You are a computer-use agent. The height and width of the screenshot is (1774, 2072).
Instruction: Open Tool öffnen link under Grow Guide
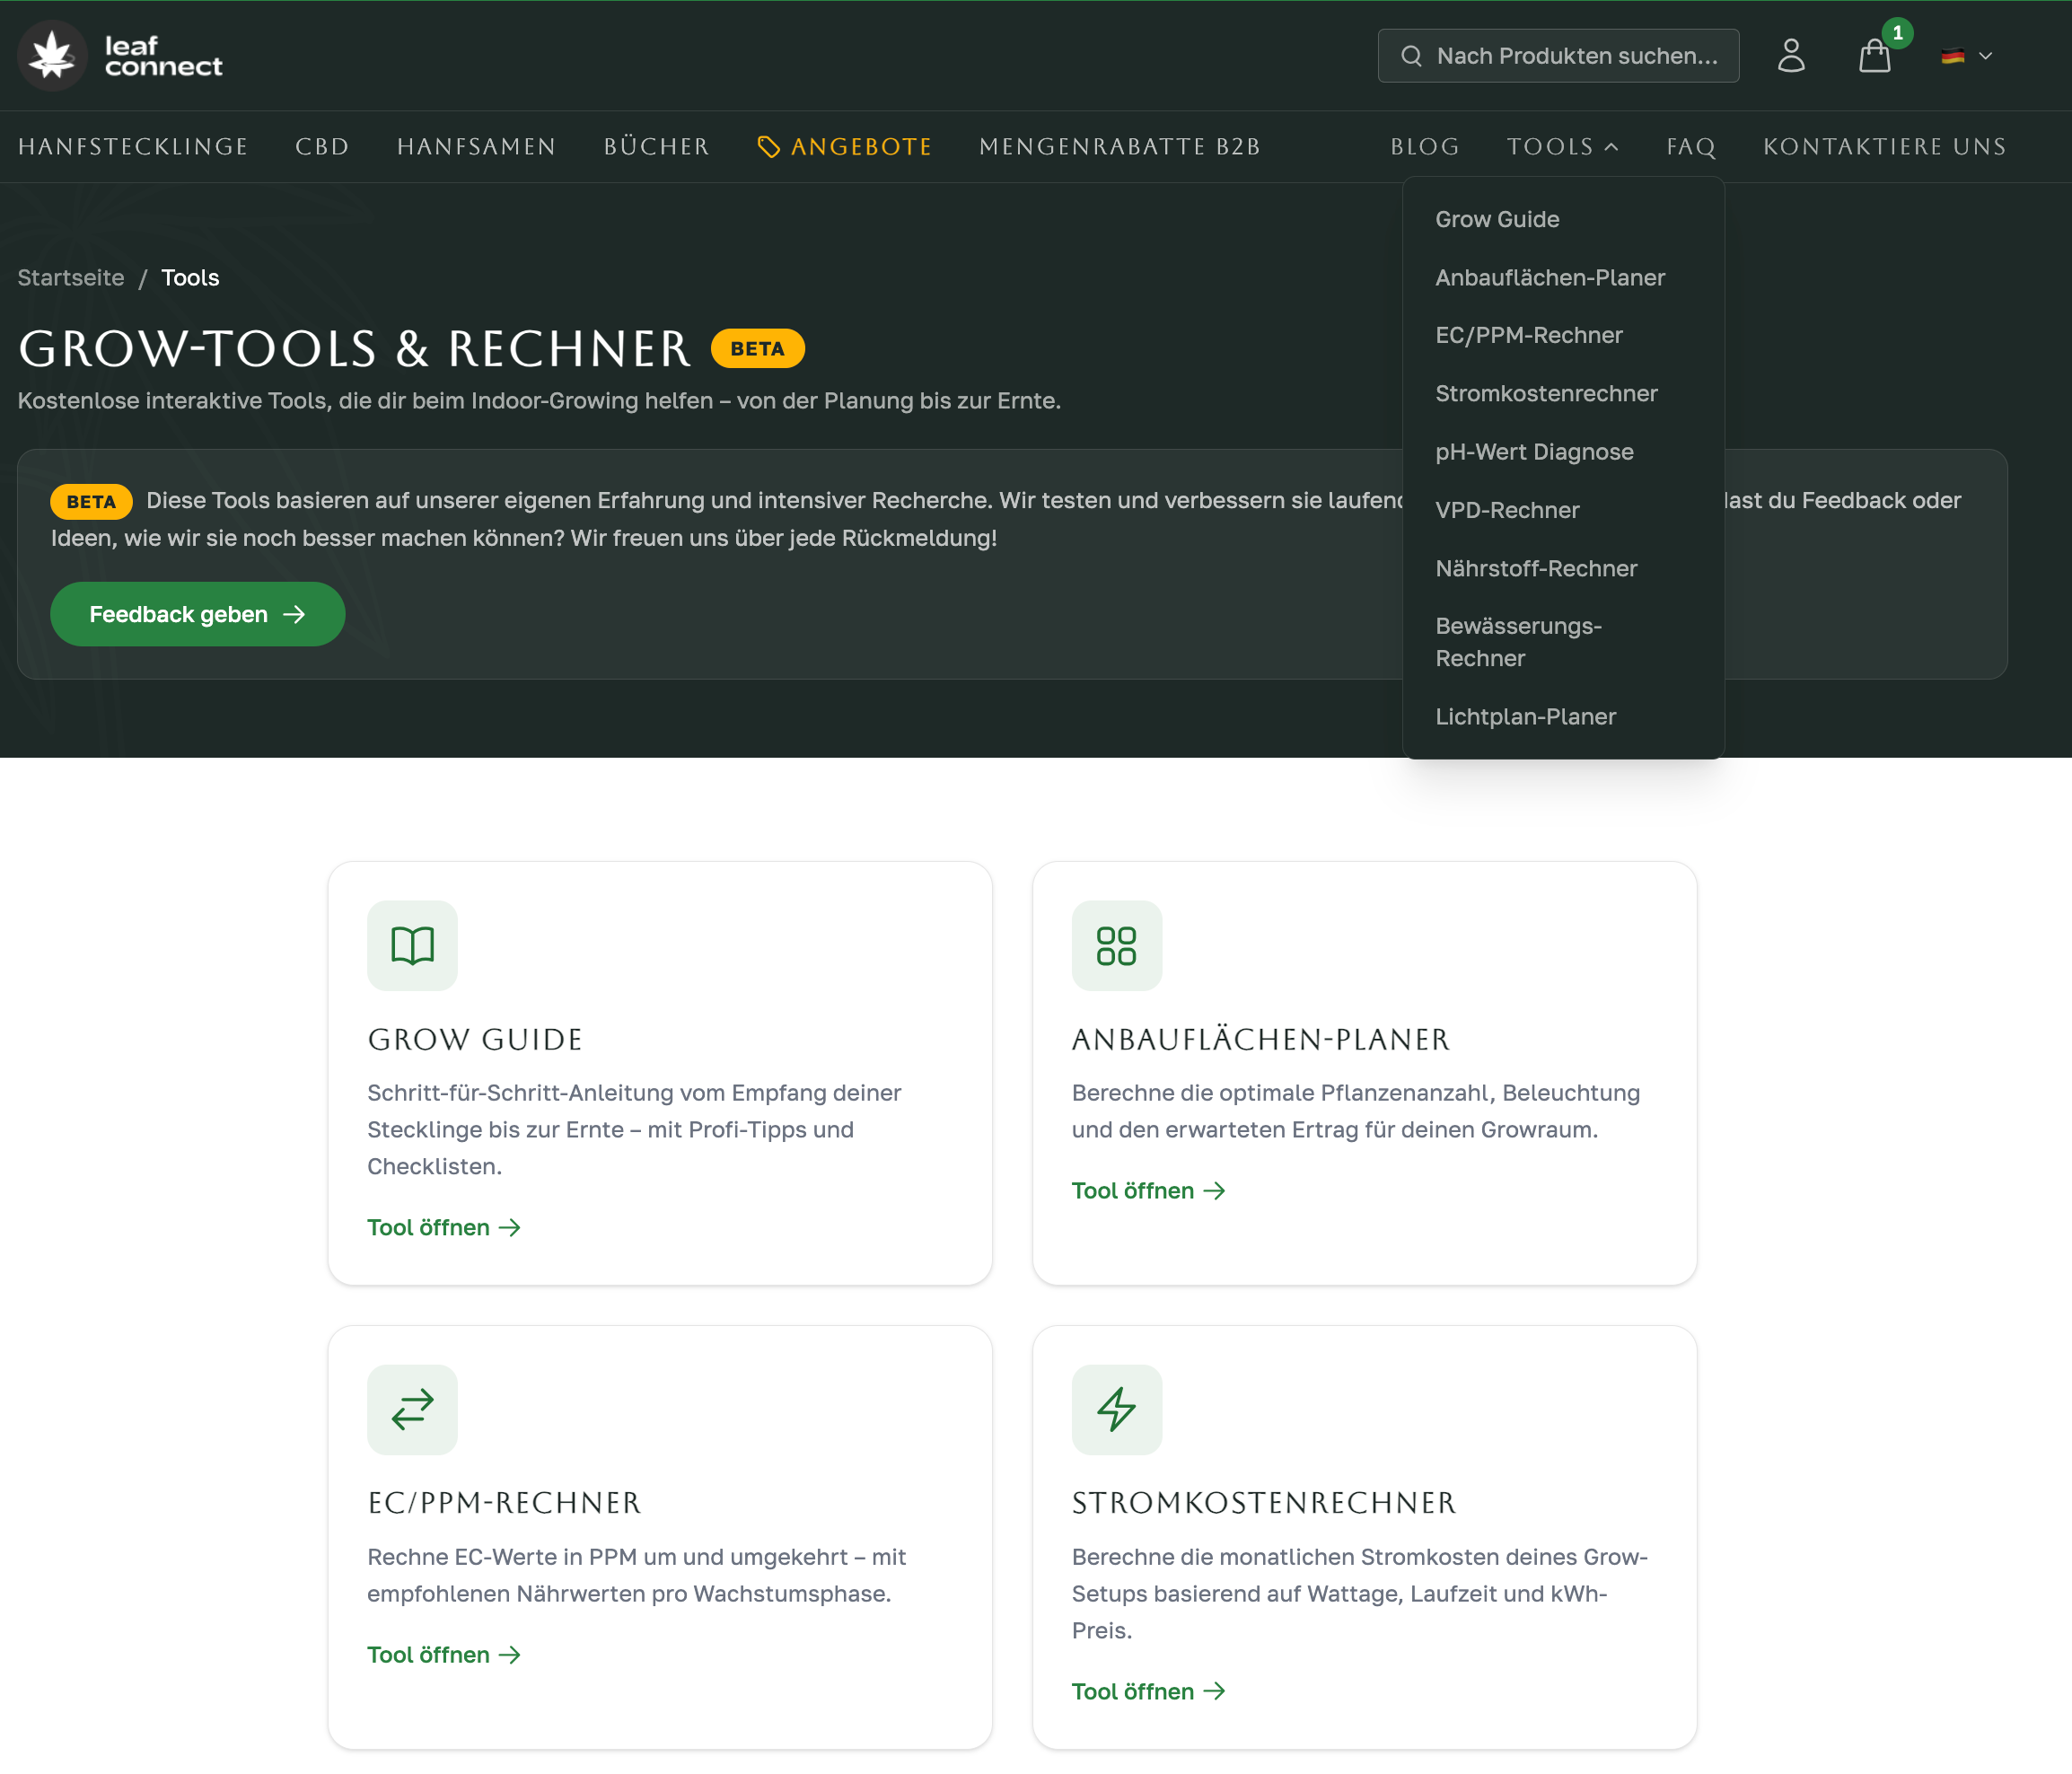click(x=443, y=1227)
